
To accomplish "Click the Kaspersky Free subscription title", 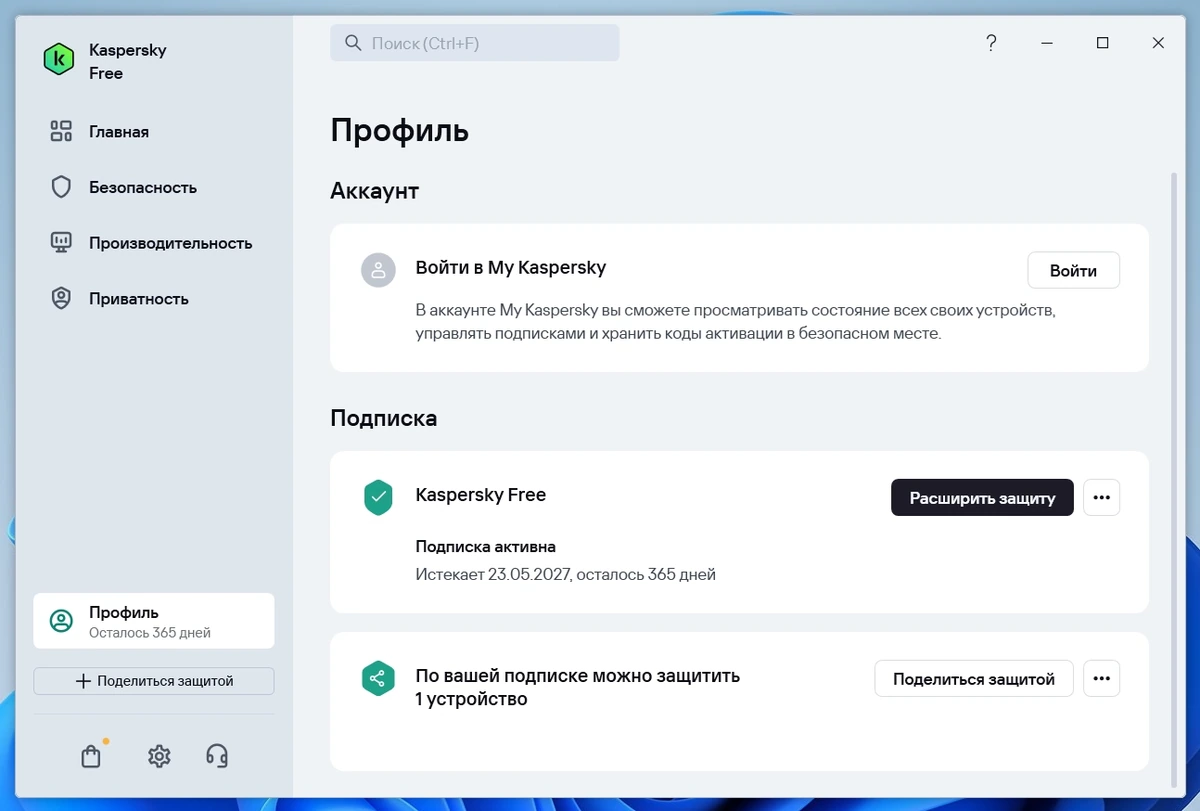I will [x=481, y=494].
